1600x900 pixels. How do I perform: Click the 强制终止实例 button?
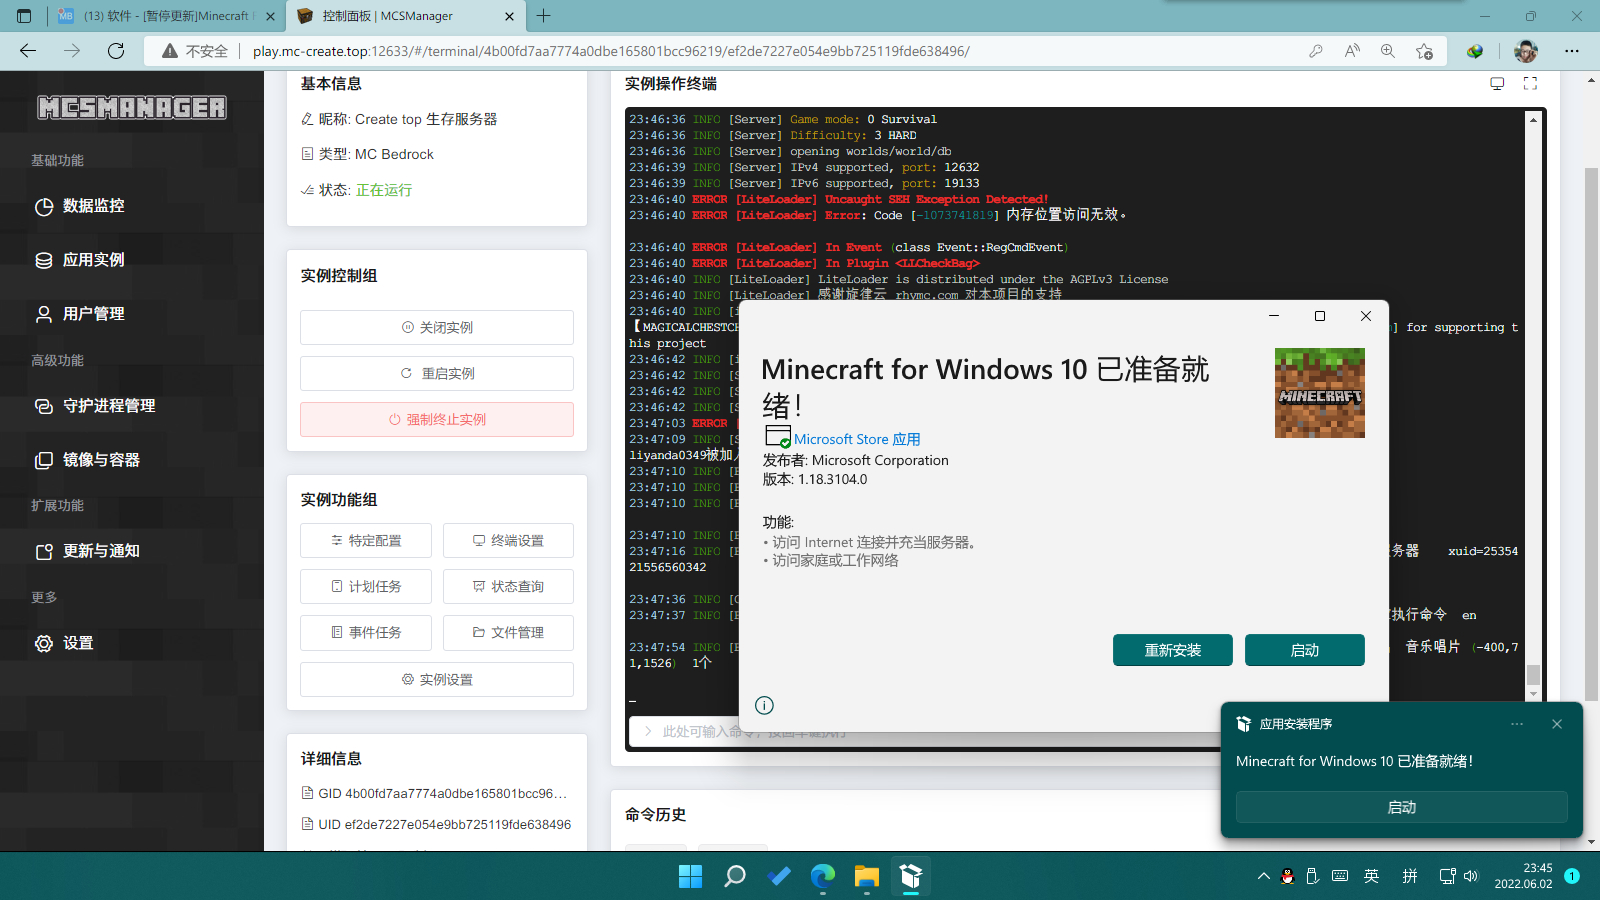437,419
